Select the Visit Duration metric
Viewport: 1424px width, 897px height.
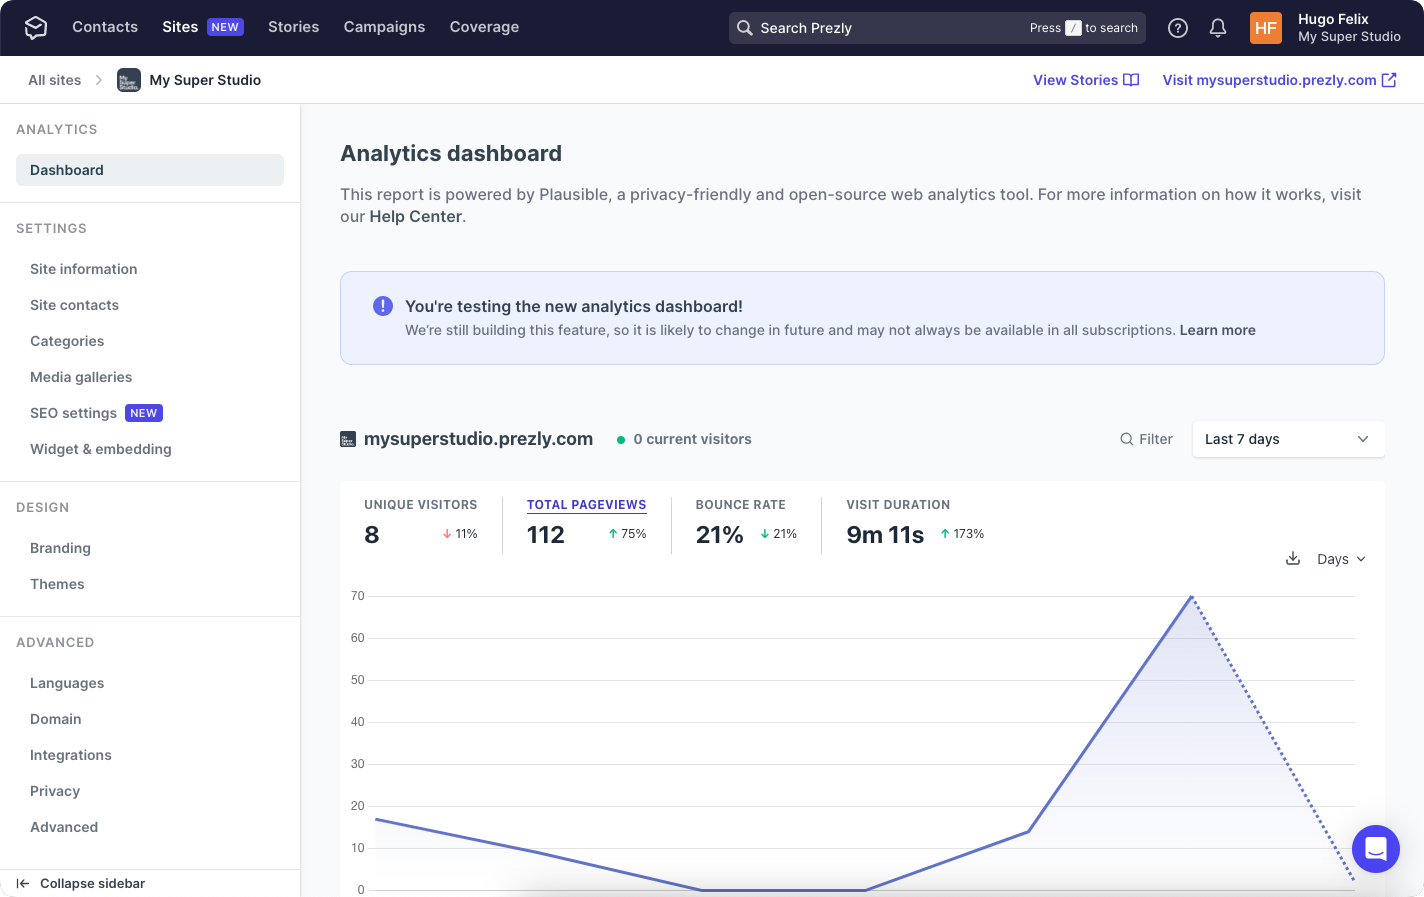tap(915, 524)
